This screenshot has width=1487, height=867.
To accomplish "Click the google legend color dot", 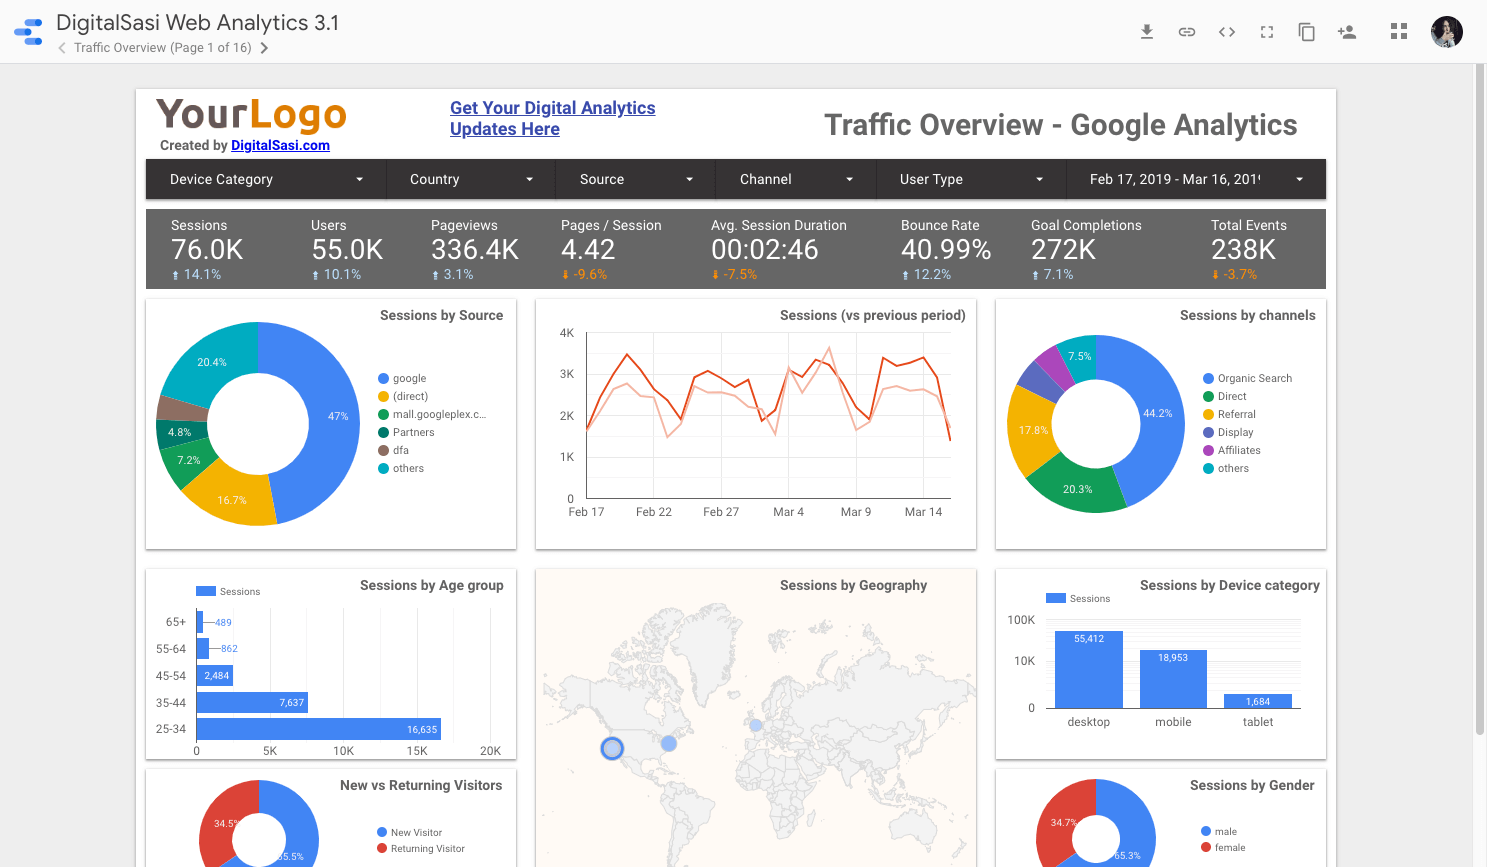I will [383, 379].
